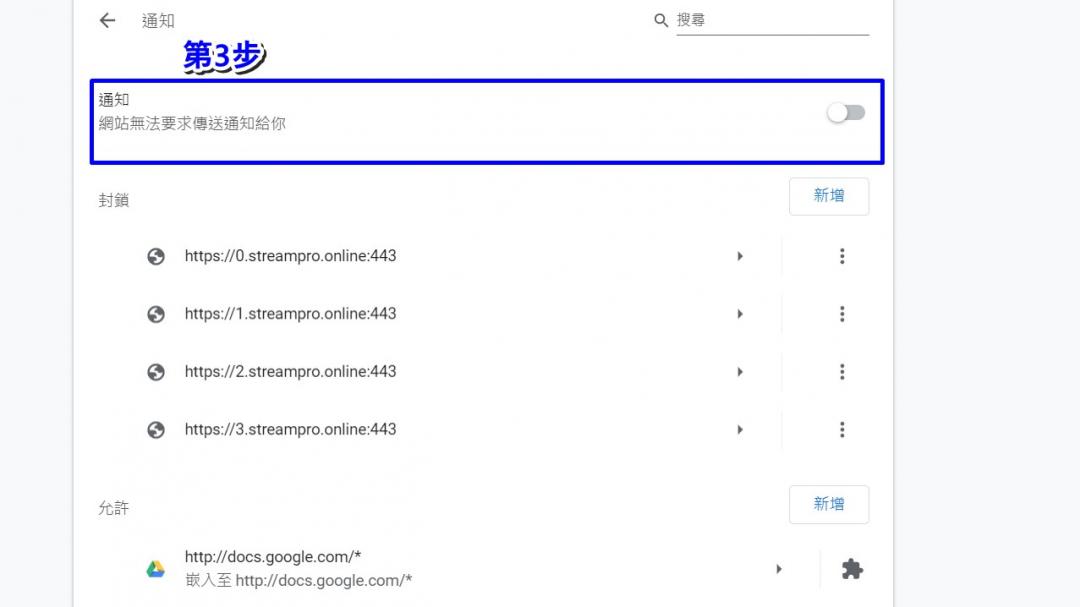
Task: Click globe icon next to 0.streampro.online
Action: (x=156, y=257)
